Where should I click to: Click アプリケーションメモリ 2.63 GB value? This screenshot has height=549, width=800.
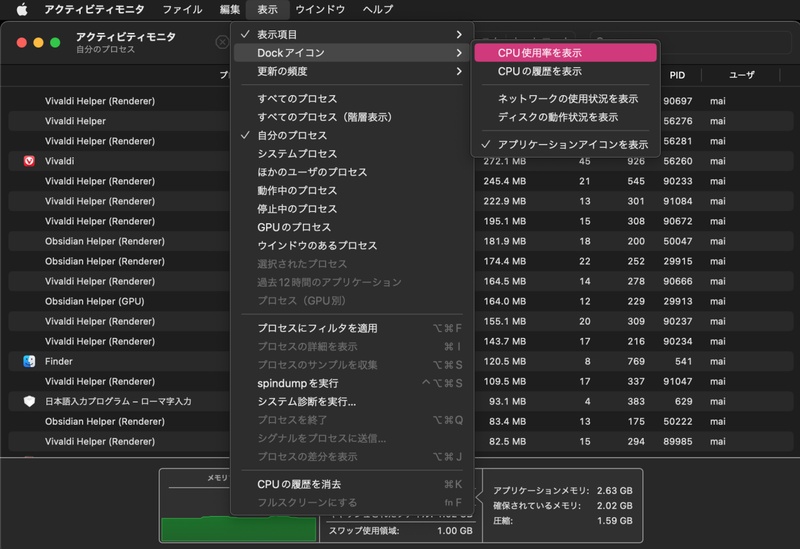(x=614, y=490)
